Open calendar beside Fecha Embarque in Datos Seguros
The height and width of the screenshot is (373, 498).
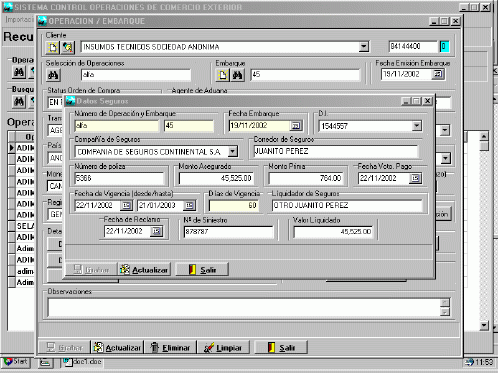(x=296, y=126)
